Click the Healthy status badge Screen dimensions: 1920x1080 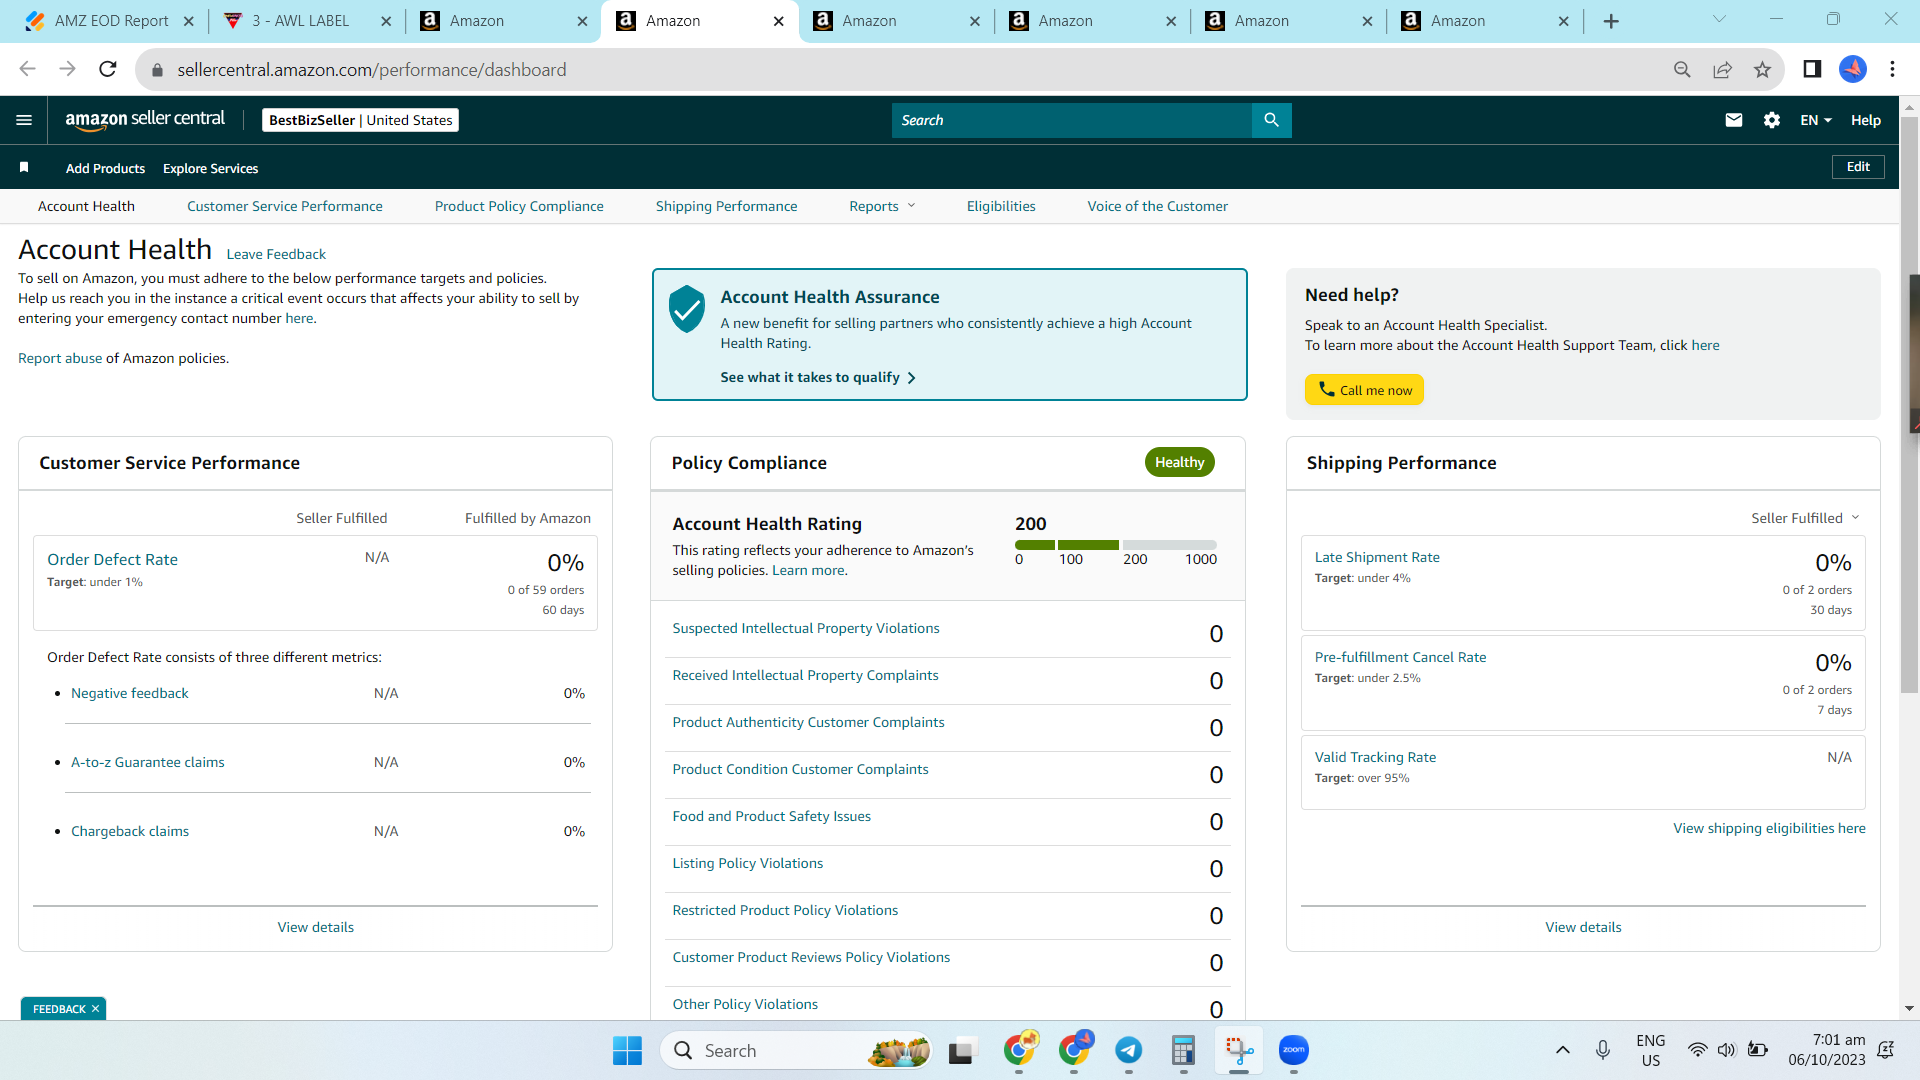tap(1179, 462)
